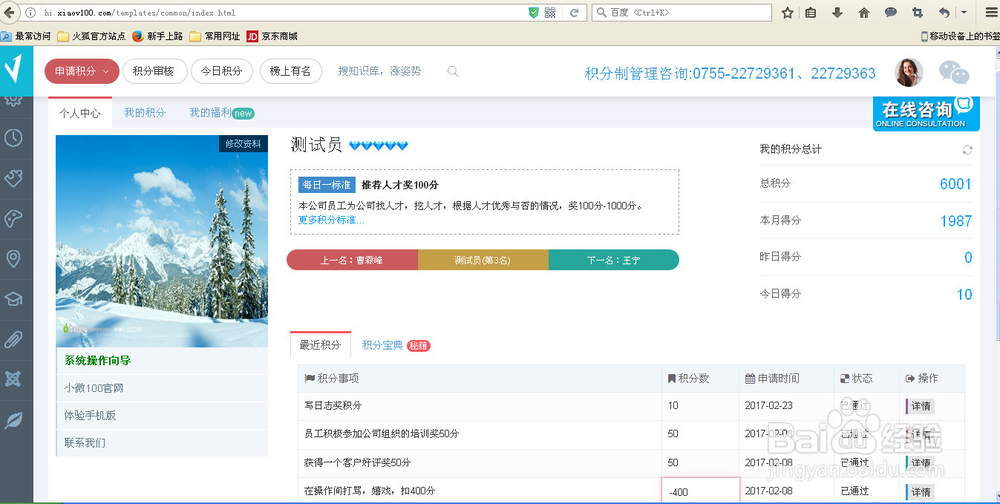Click the screenshot crop toolbar icon
Image resolution: width=1000 pixels, height=504 pixels.
(917, 13)
